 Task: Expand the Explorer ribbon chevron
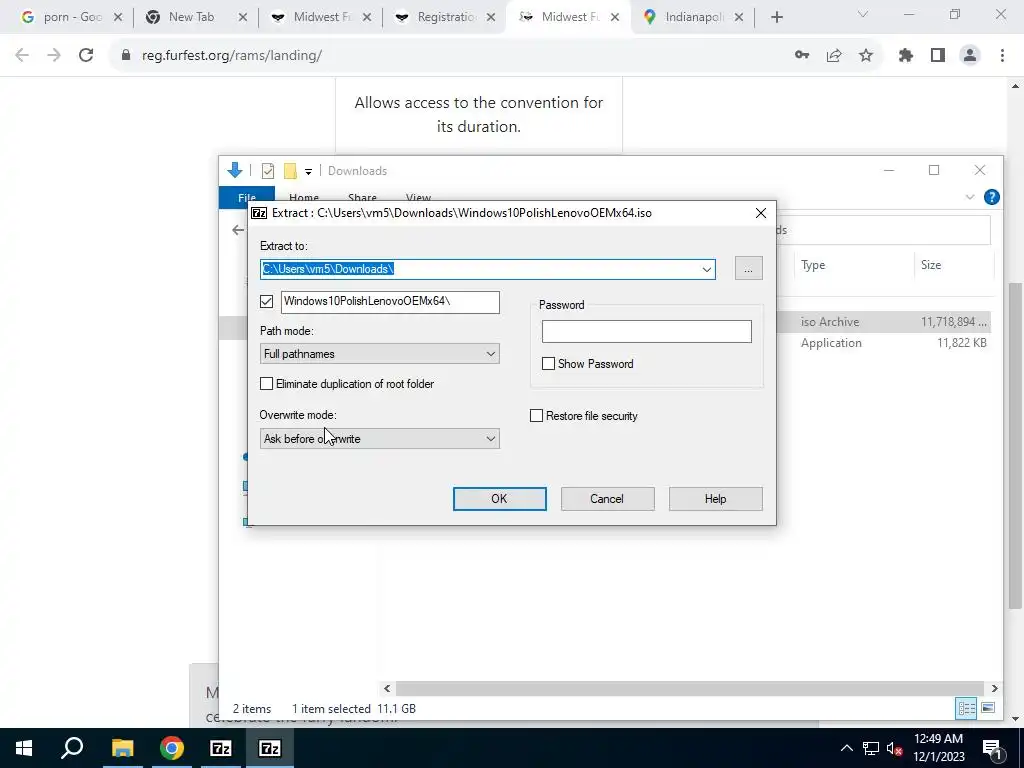(970, 197)
